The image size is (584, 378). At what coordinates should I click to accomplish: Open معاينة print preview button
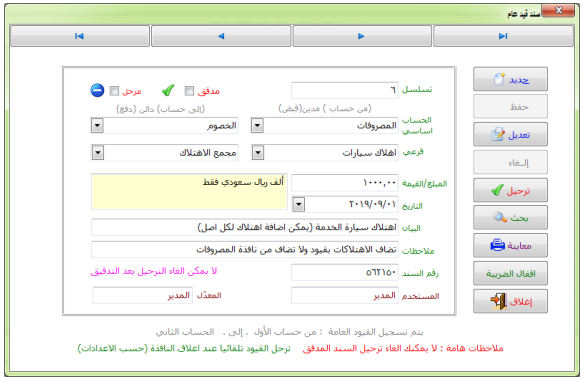click(510, 245)
